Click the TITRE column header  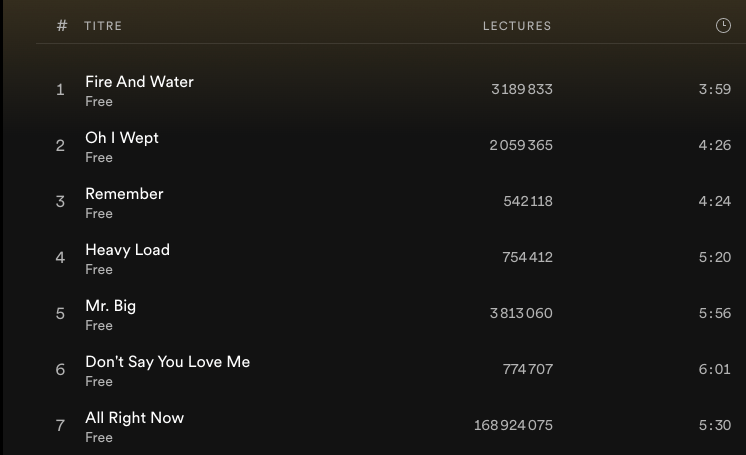click(x=103, y=26)
